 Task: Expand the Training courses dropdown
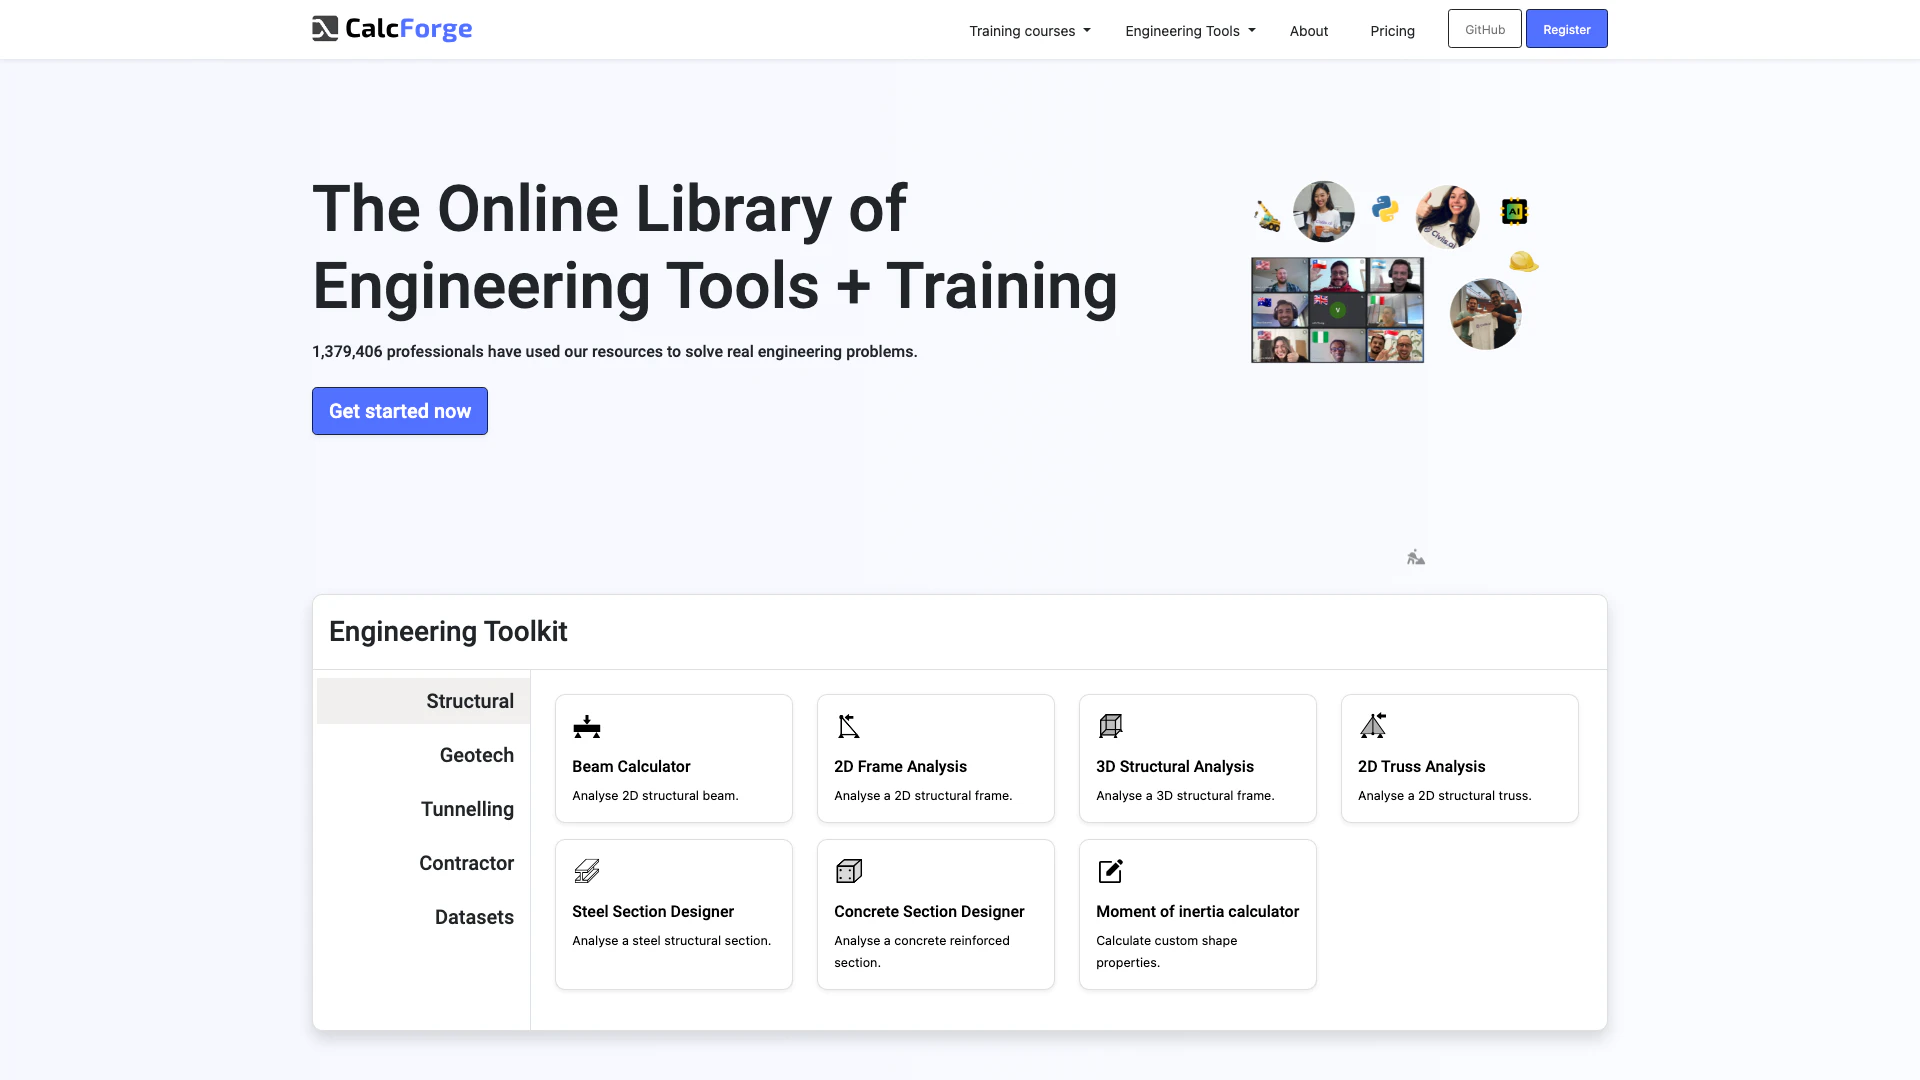(1029, 31)
